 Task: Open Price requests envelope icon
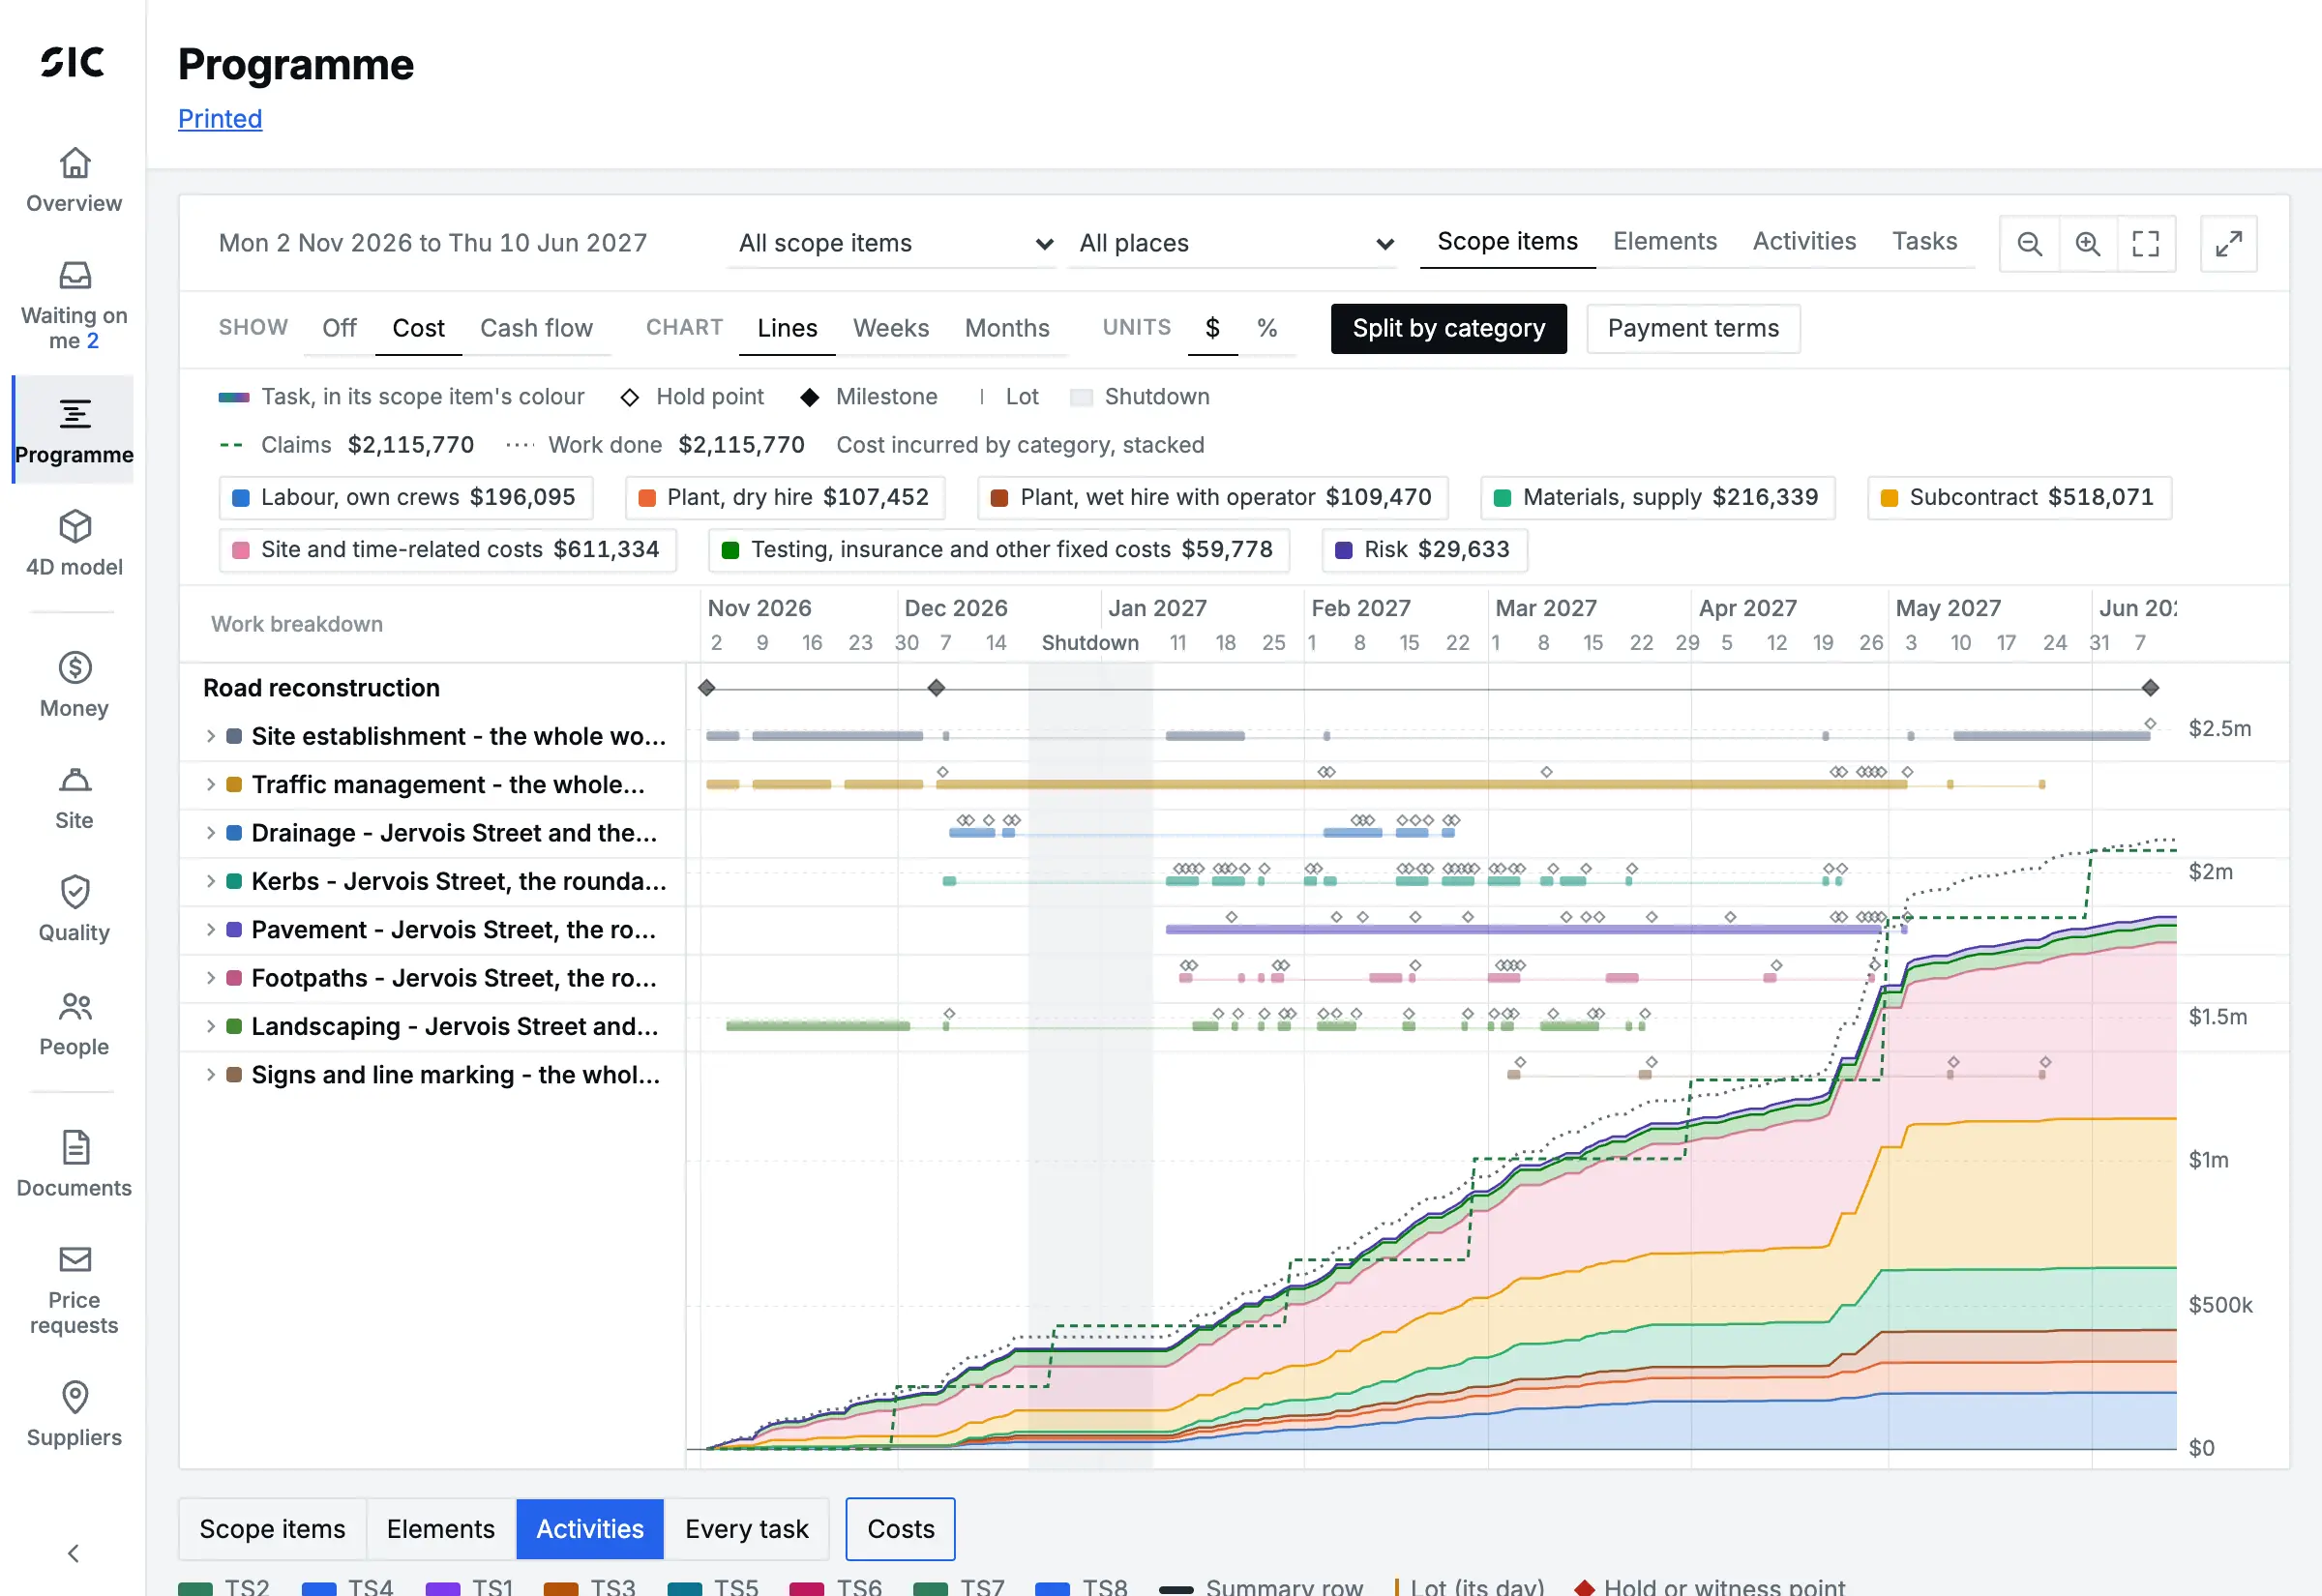click(75, 1259)
